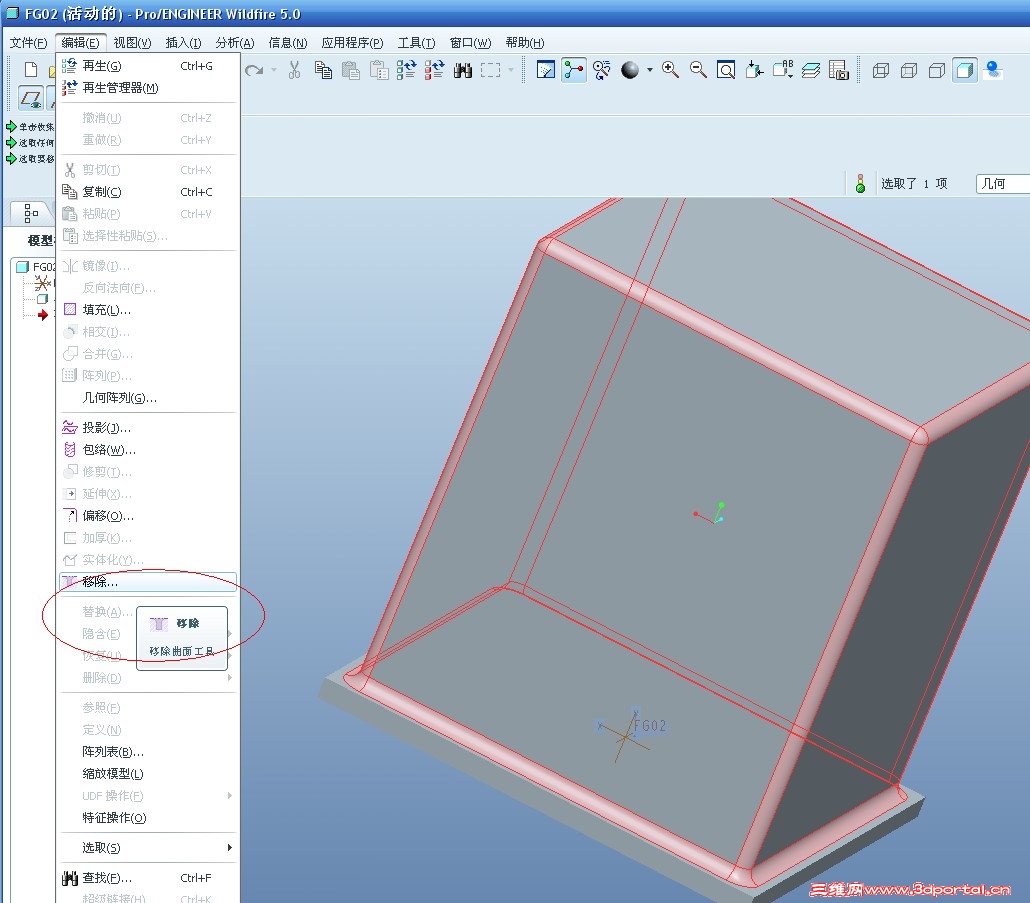
Task: Open the appearance gallery sphere icon
Action: 629,70
